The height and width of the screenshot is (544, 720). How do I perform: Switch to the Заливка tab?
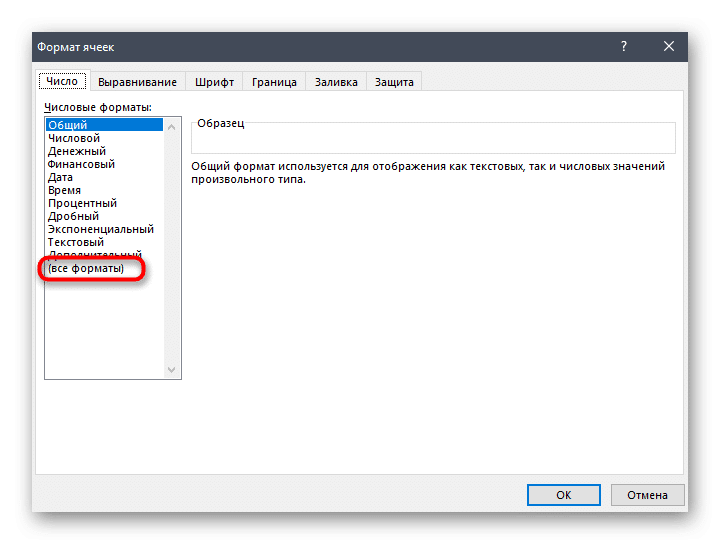pyautogui.click(x=336, y=82)
